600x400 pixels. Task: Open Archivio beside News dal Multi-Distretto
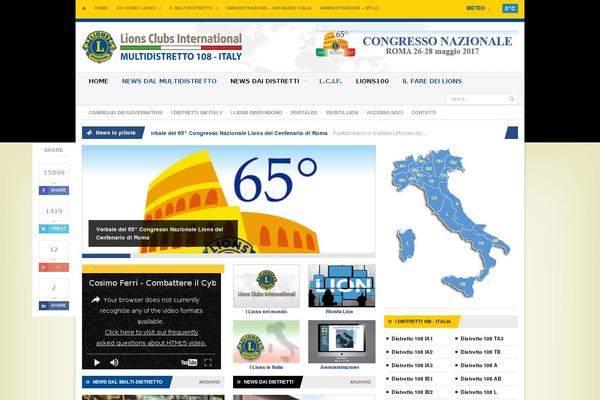(x=209, y=382)
